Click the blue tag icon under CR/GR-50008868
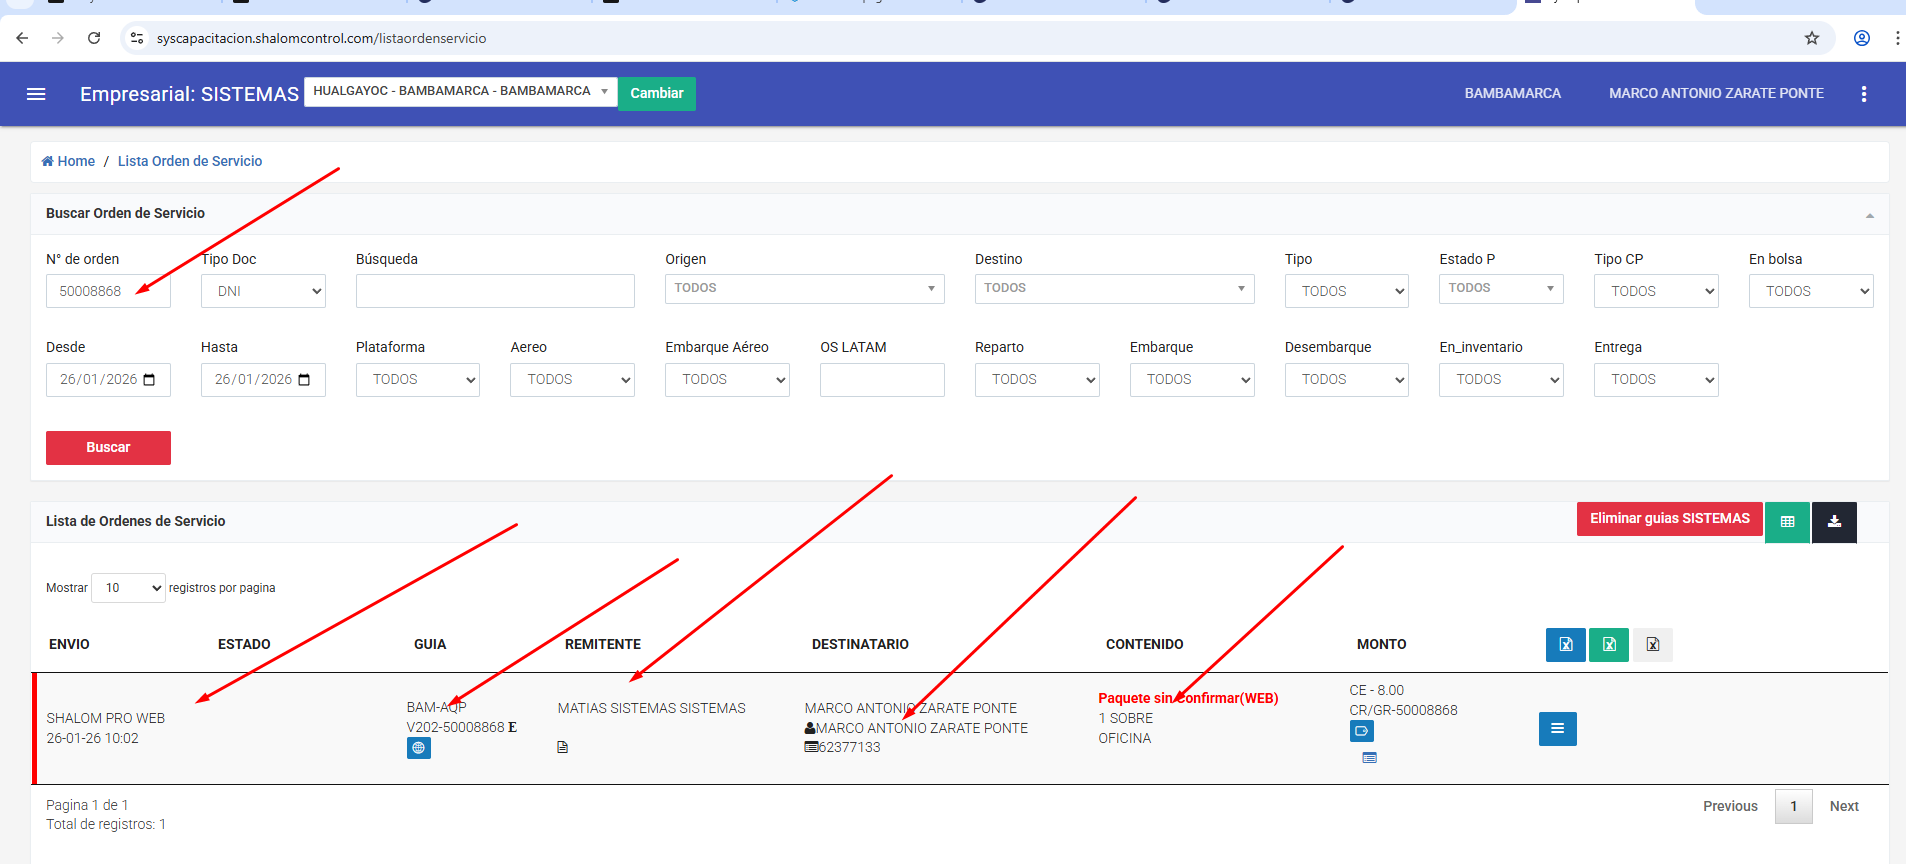Screen dimensions: 1906x864 1361,731
